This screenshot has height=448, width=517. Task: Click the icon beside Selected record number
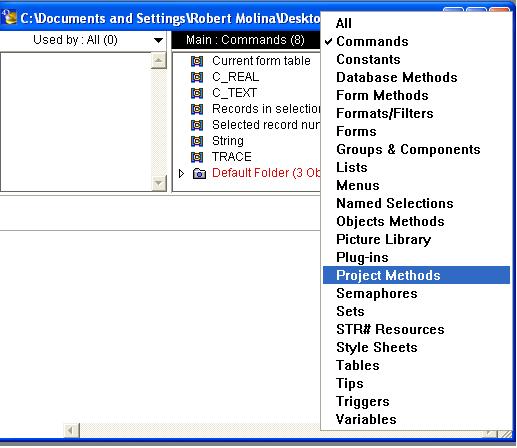coord(197,125)
